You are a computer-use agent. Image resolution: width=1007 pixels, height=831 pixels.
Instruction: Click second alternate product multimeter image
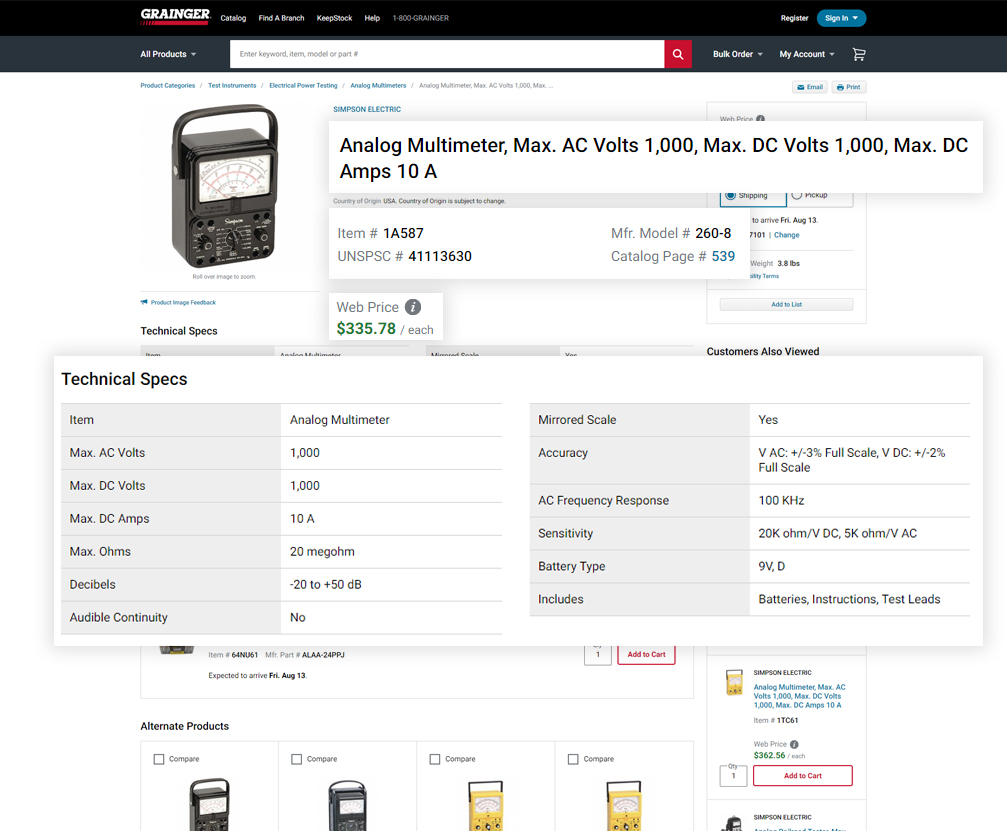[x=347, y=805]
